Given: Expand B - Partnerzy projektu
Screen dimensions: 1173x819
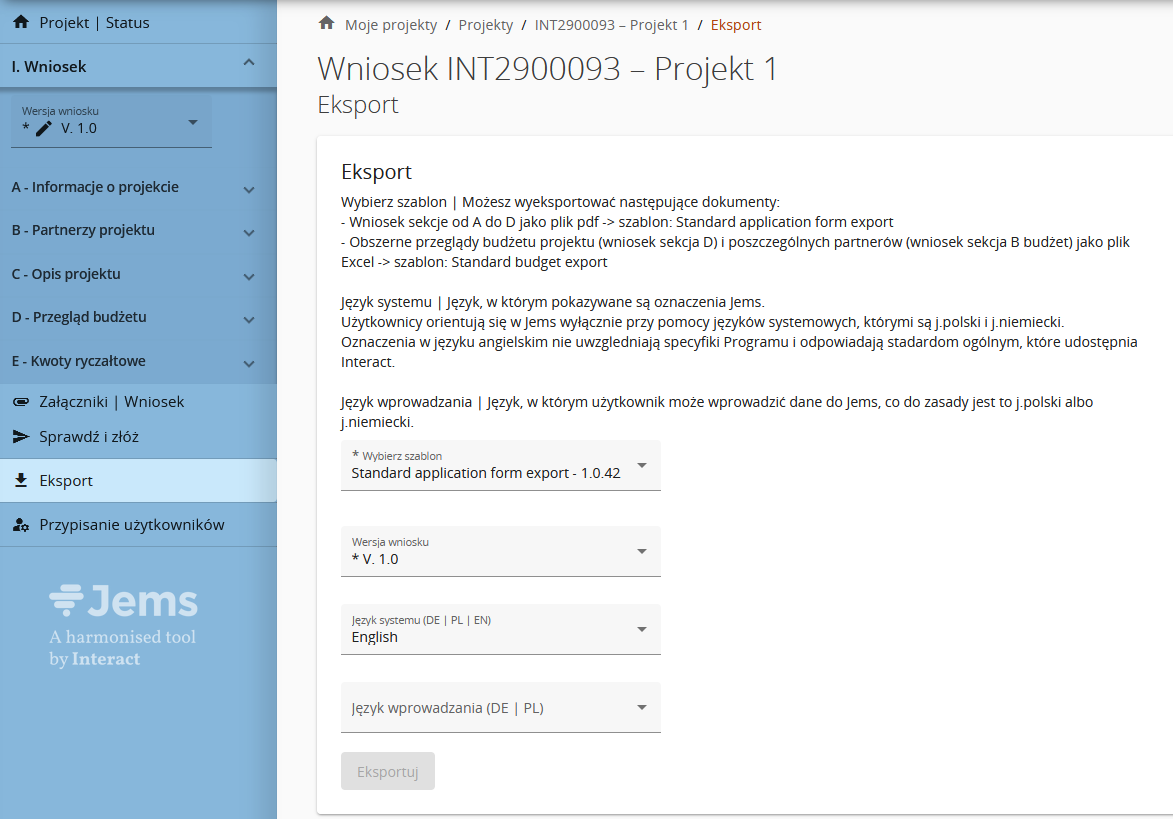Looking at the screenshot, I should (249, 232).
